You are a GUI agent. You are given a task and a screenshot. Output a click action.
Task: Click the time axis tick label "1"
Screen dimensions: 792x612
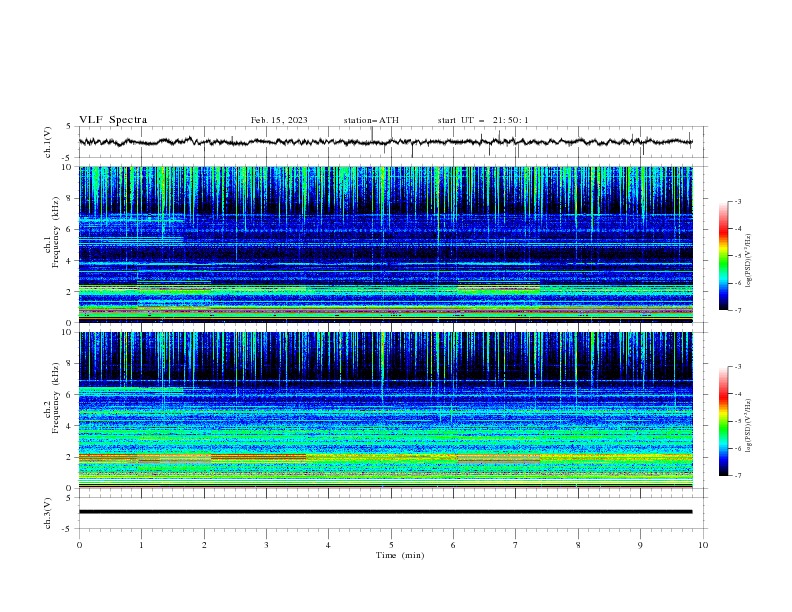(x=141, y=545)
